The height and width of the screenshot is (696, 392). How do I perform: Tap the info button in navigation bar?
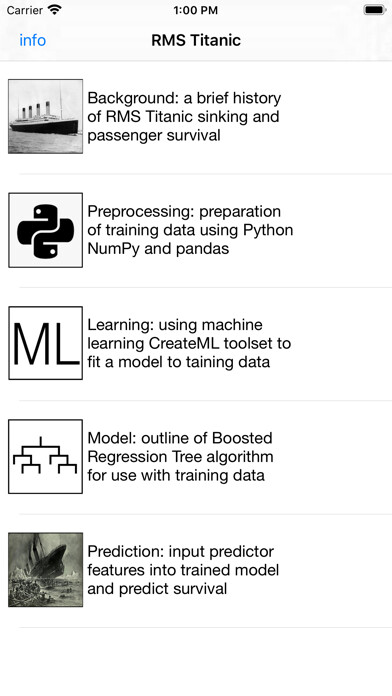[x=32, y=40]
